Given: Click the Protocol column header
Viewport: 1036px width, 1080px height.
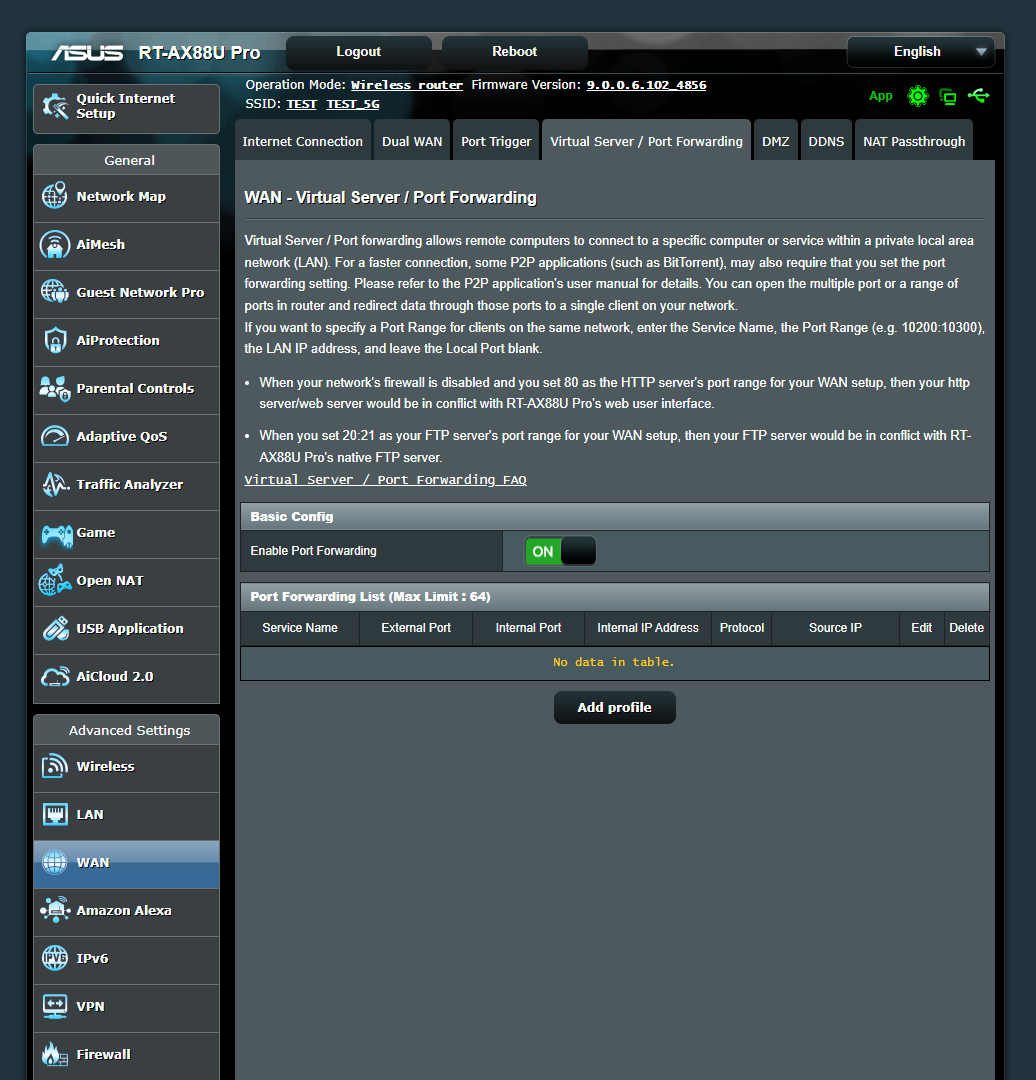Looking at the screenshot, I should [x=742, y=627].
